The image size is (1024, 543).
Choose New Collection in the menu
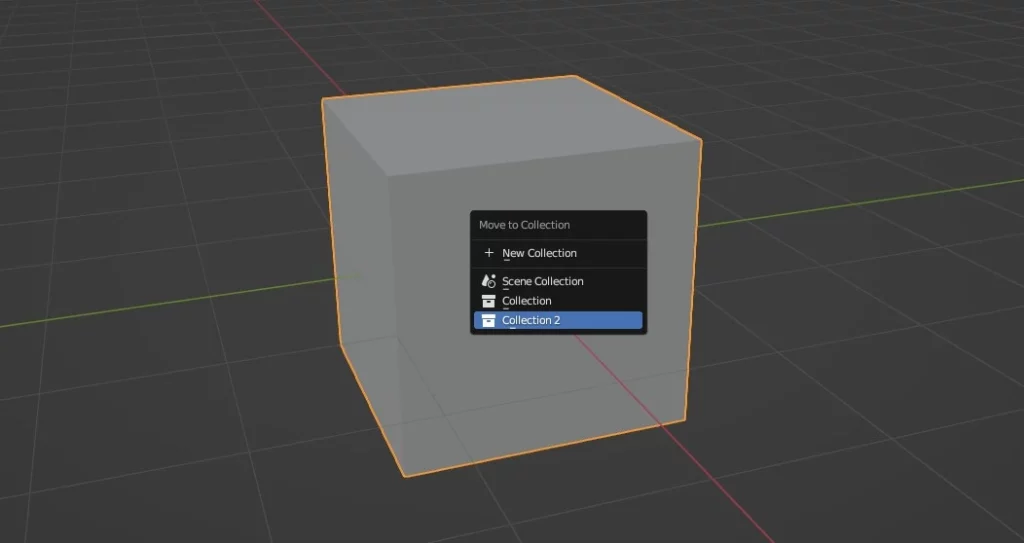[558, 253]
